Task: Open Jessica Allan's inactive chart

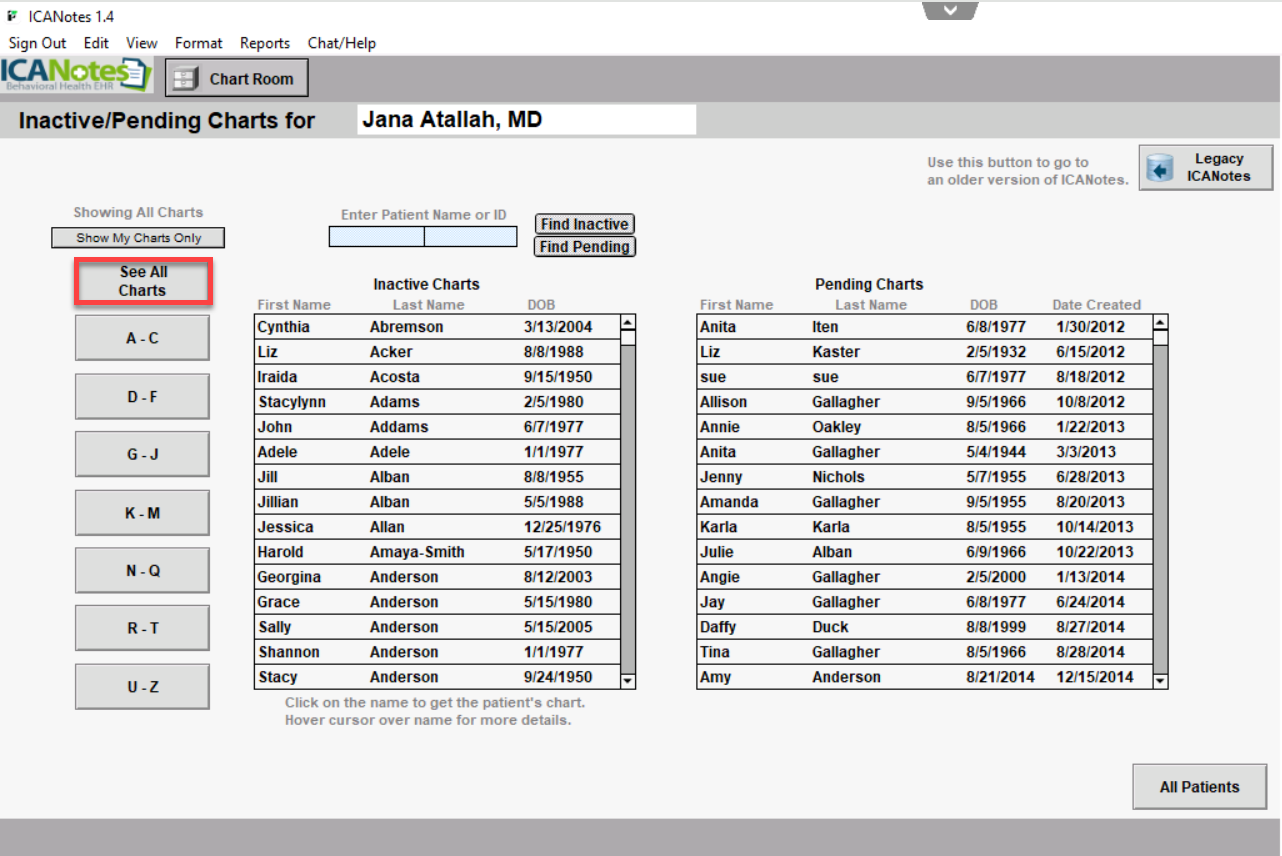Action: [437, 527]
